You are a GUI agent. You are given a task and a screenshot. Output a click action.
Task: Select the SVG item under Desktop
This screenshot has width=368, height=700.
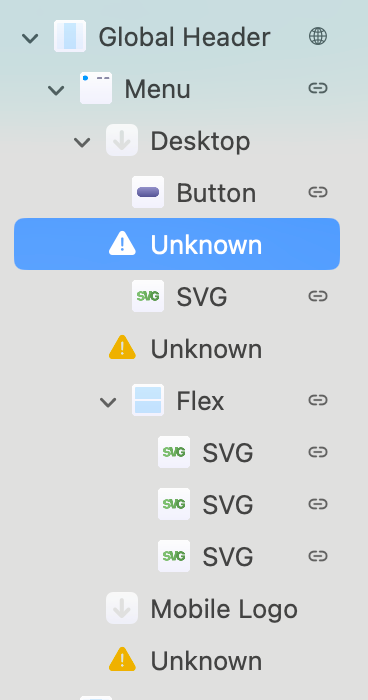pos(177,296)
